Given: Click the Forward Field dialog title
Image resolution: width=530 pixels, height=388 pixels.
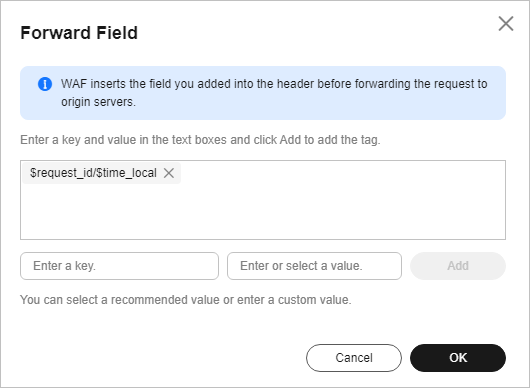Looking at the screenshot, I should [x=79, y=33].
